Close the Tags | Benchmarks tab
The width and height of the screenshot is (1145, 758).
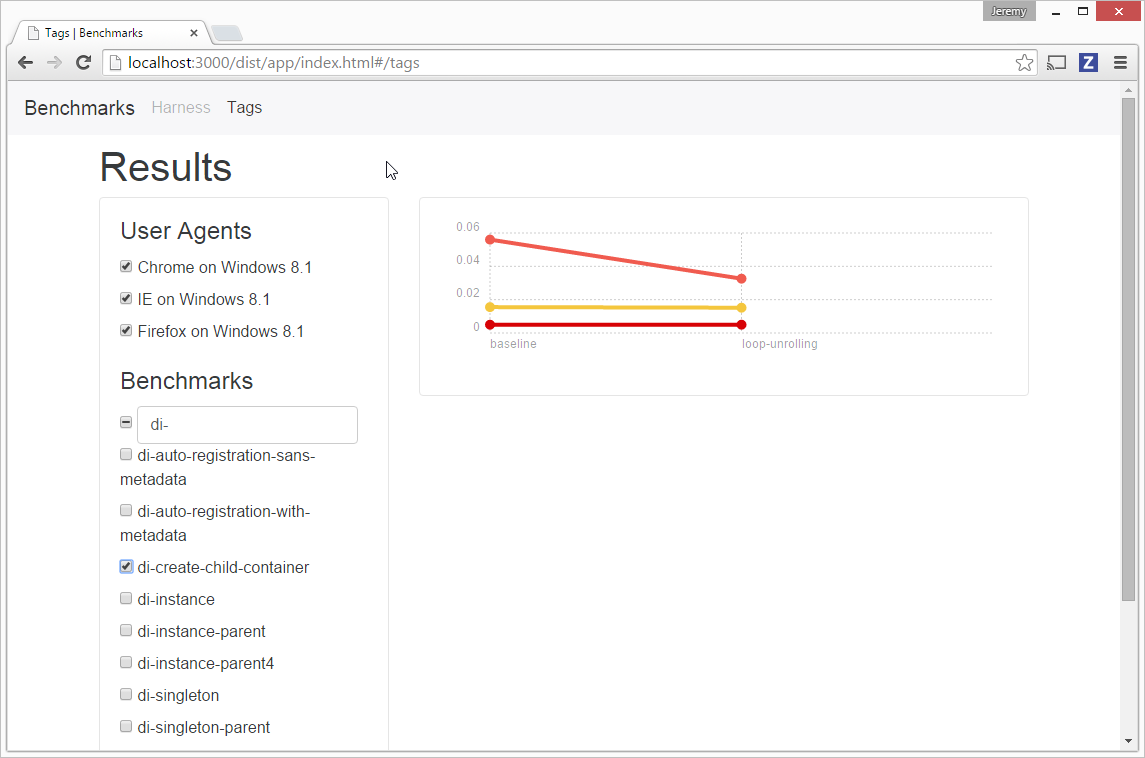194,33
